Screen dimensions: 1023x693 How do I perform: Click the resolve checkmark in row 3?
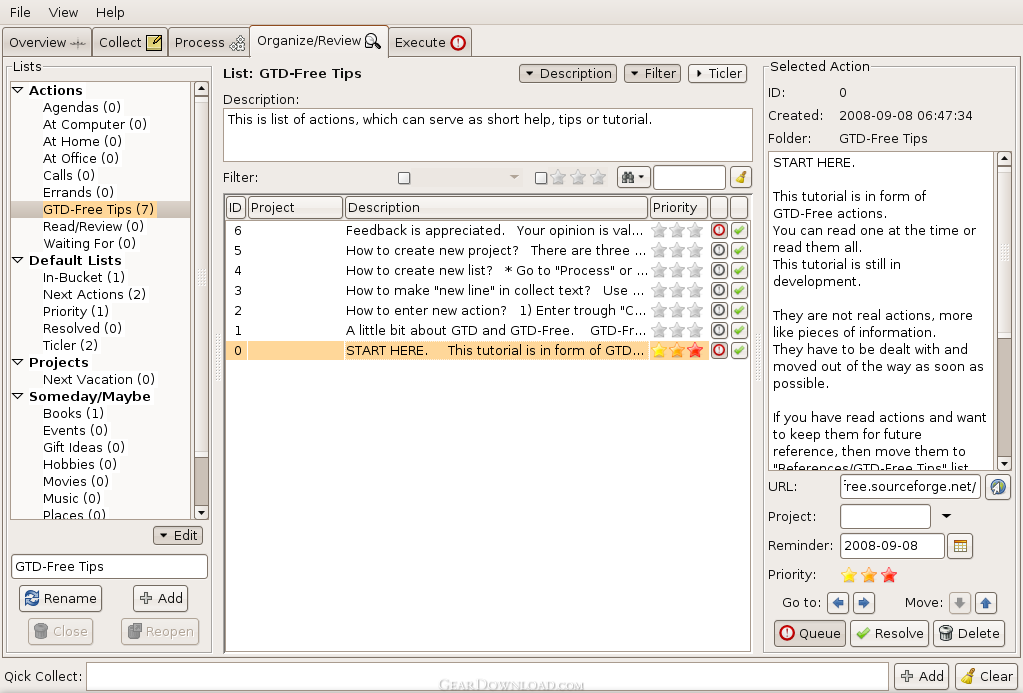[739, 290]
